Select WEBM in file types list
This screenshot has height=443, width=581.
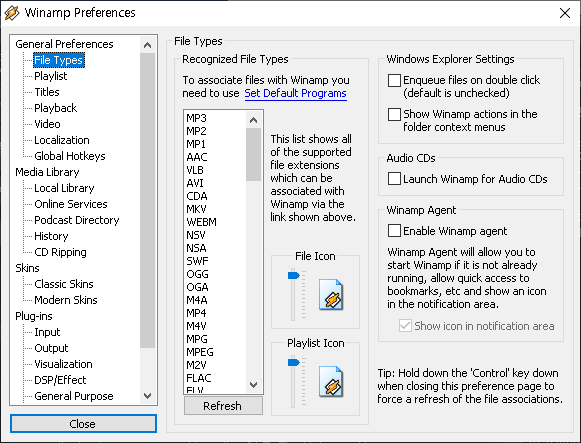(x=202, y=222)
